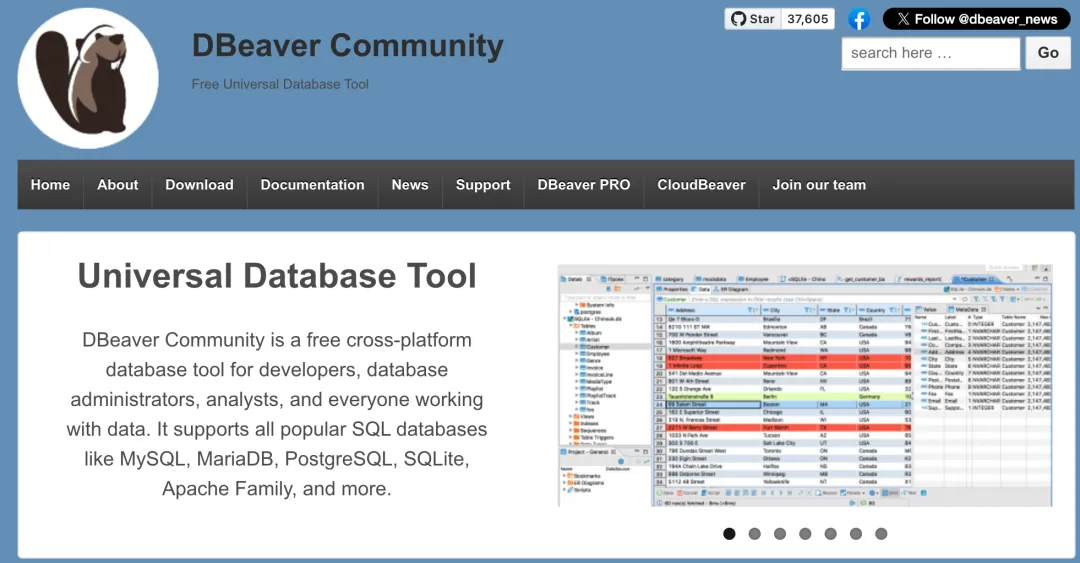Go to the About page

[118, 185]
